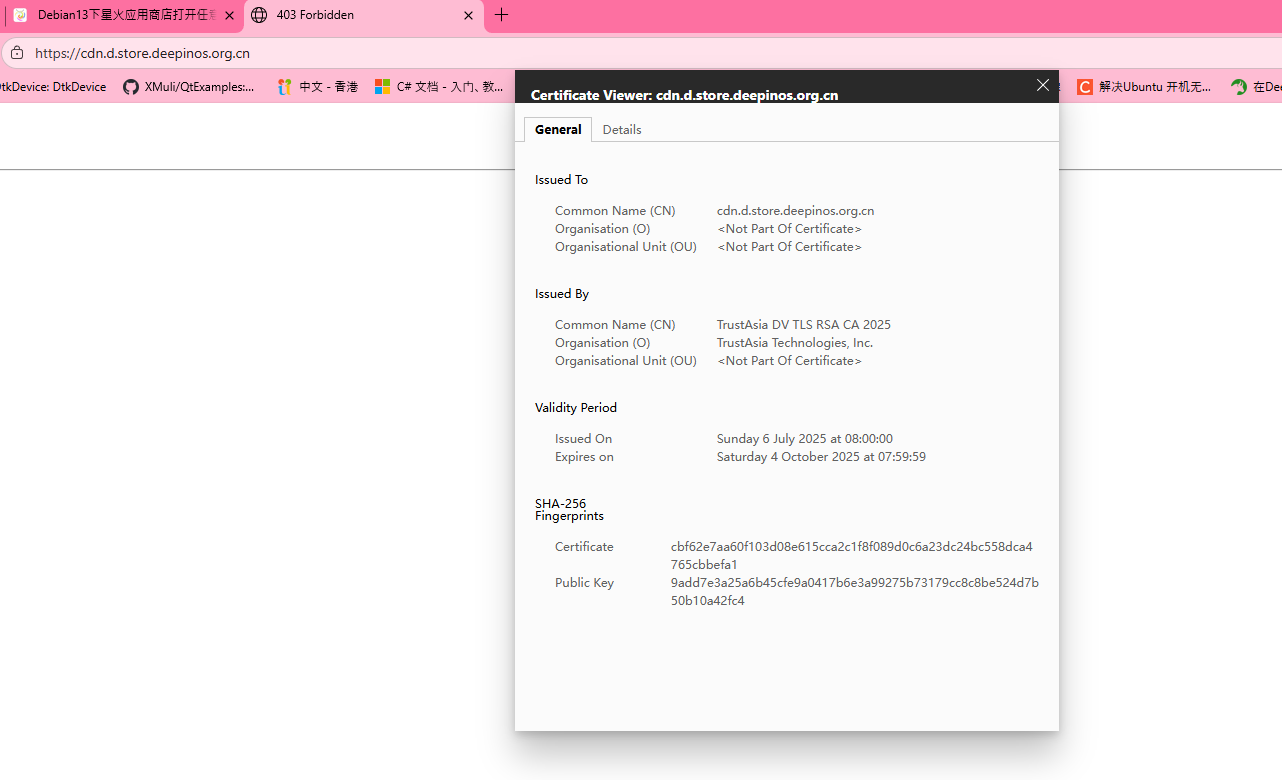Viewport: 1282px width, 780px height.
Task: Switch to the Details tab
Action: click(x=622, y=130)
